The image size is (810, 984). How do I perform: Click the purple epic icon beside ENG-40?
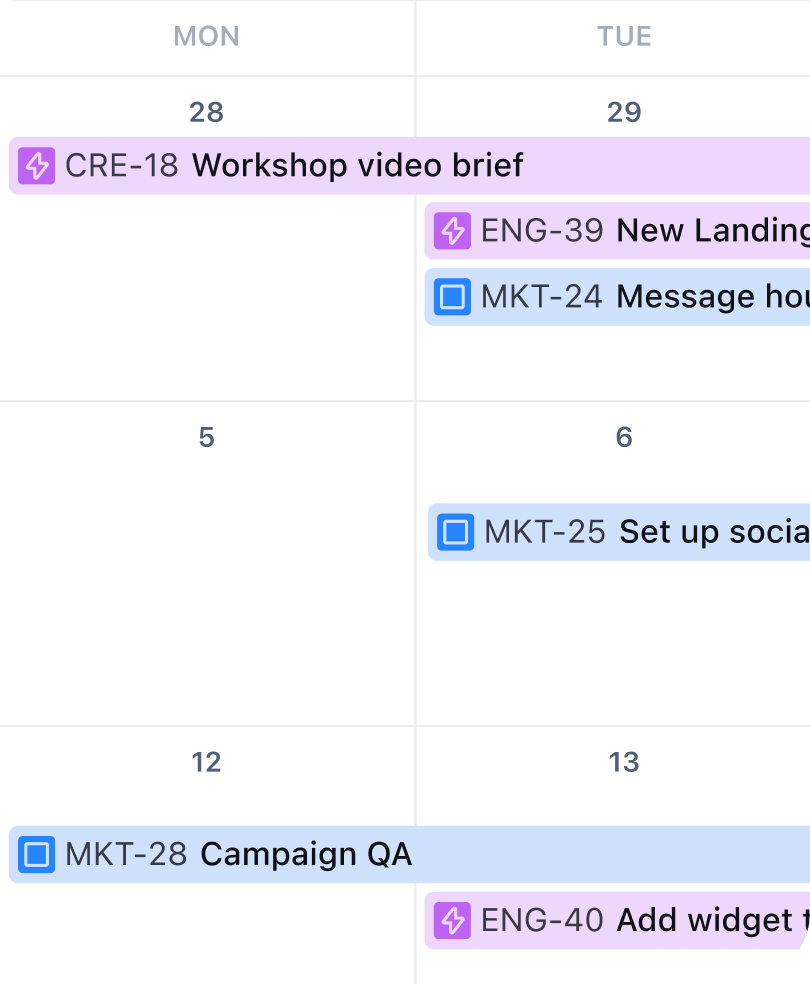click(453, 920)
